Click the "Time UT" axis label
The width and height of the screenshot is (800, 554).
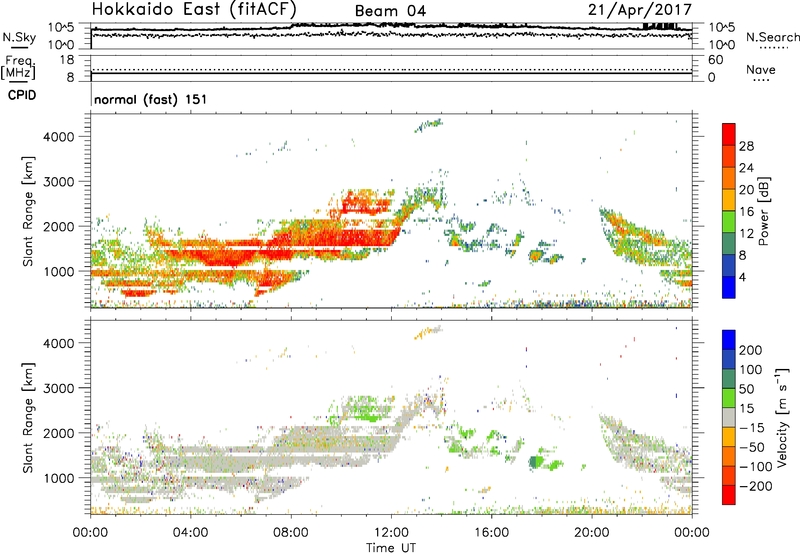pos(391,548)
